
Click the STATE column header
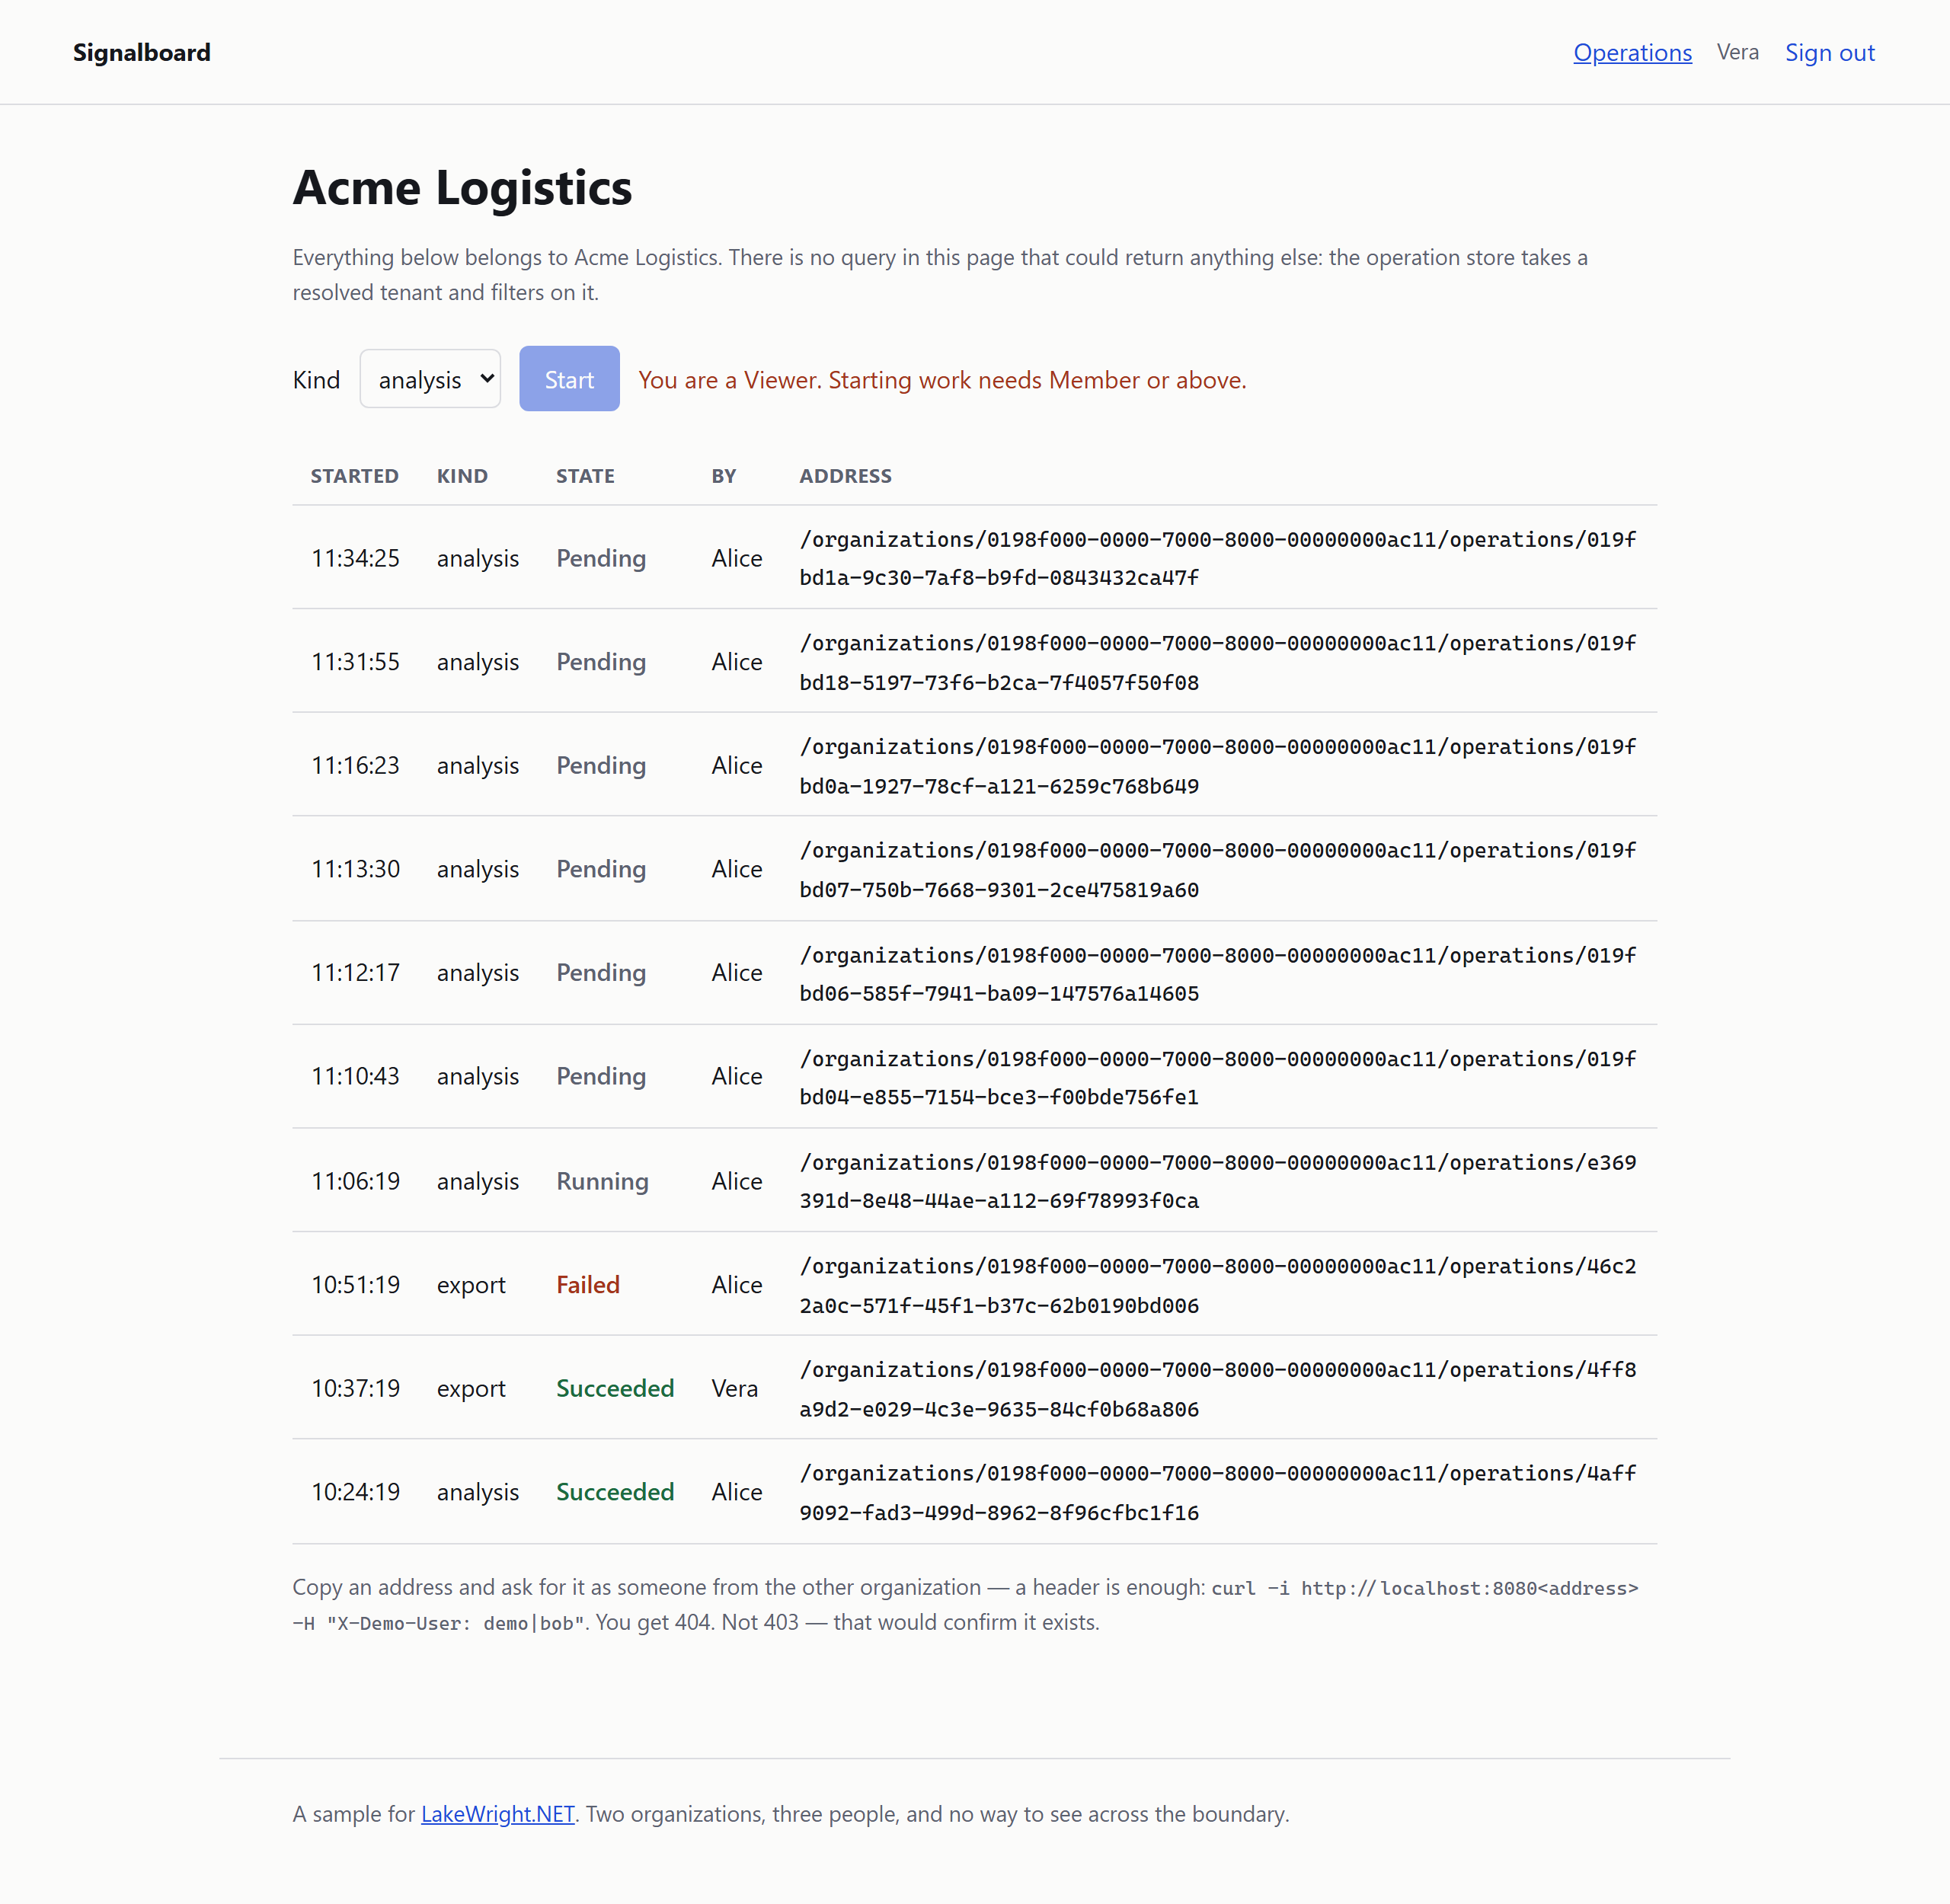[x=585, y=476]
